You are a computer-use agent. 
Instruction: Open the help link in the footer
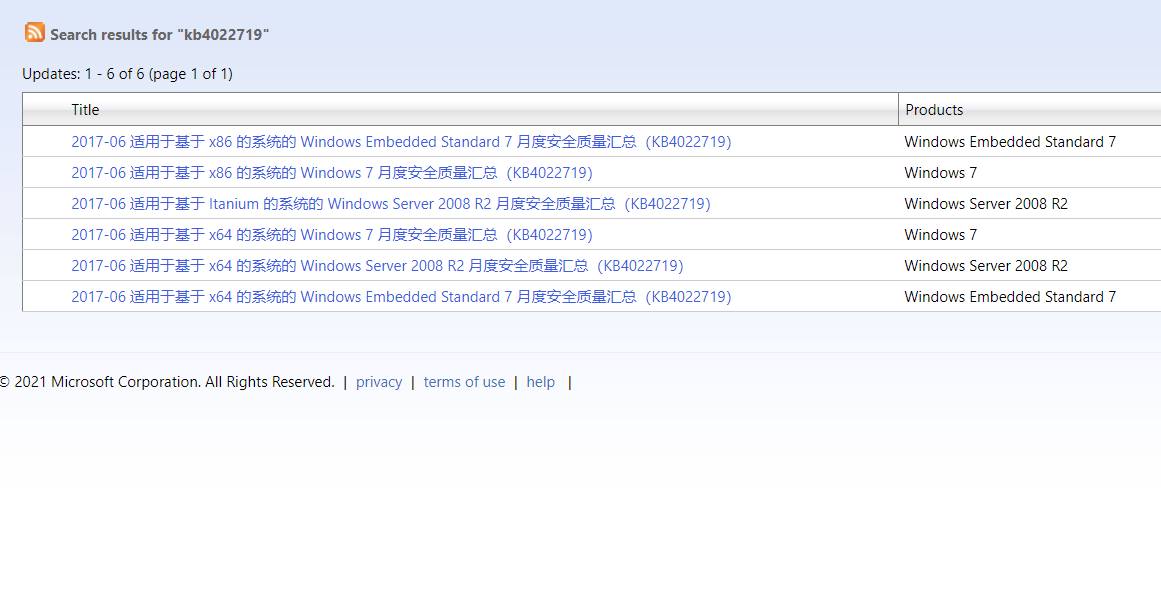[x=540, y=381]
